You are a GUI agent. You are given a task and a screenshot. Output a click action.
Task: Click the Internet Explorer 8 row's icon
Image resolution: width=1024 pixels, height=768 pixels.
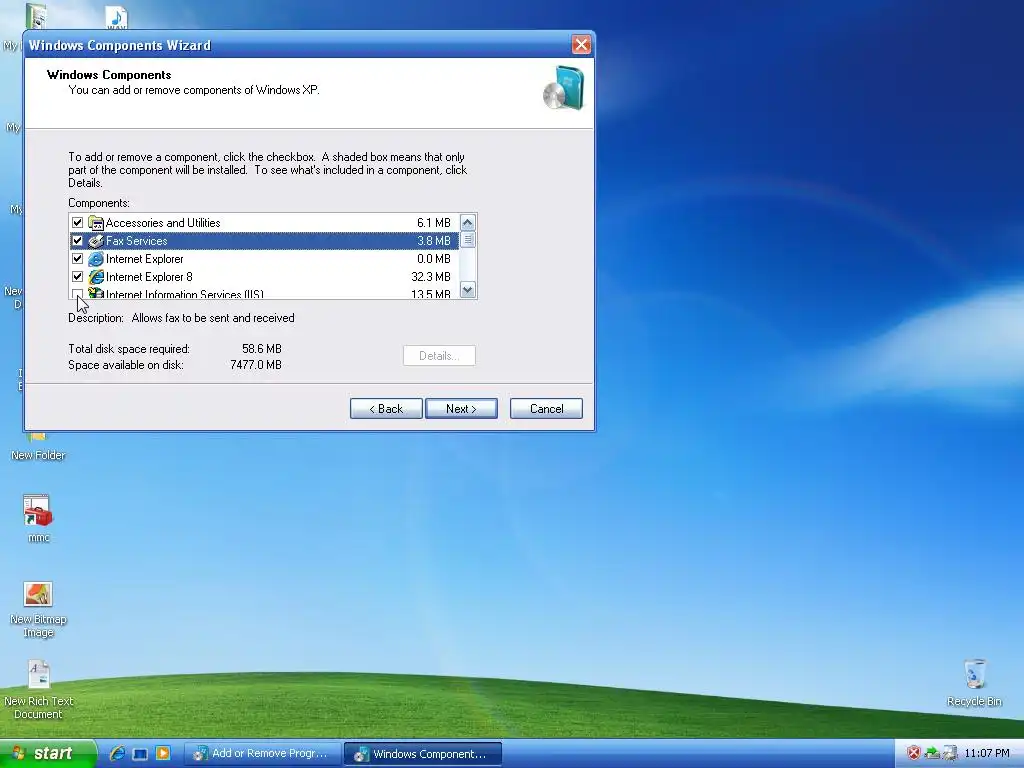click(x=96, y=277)
